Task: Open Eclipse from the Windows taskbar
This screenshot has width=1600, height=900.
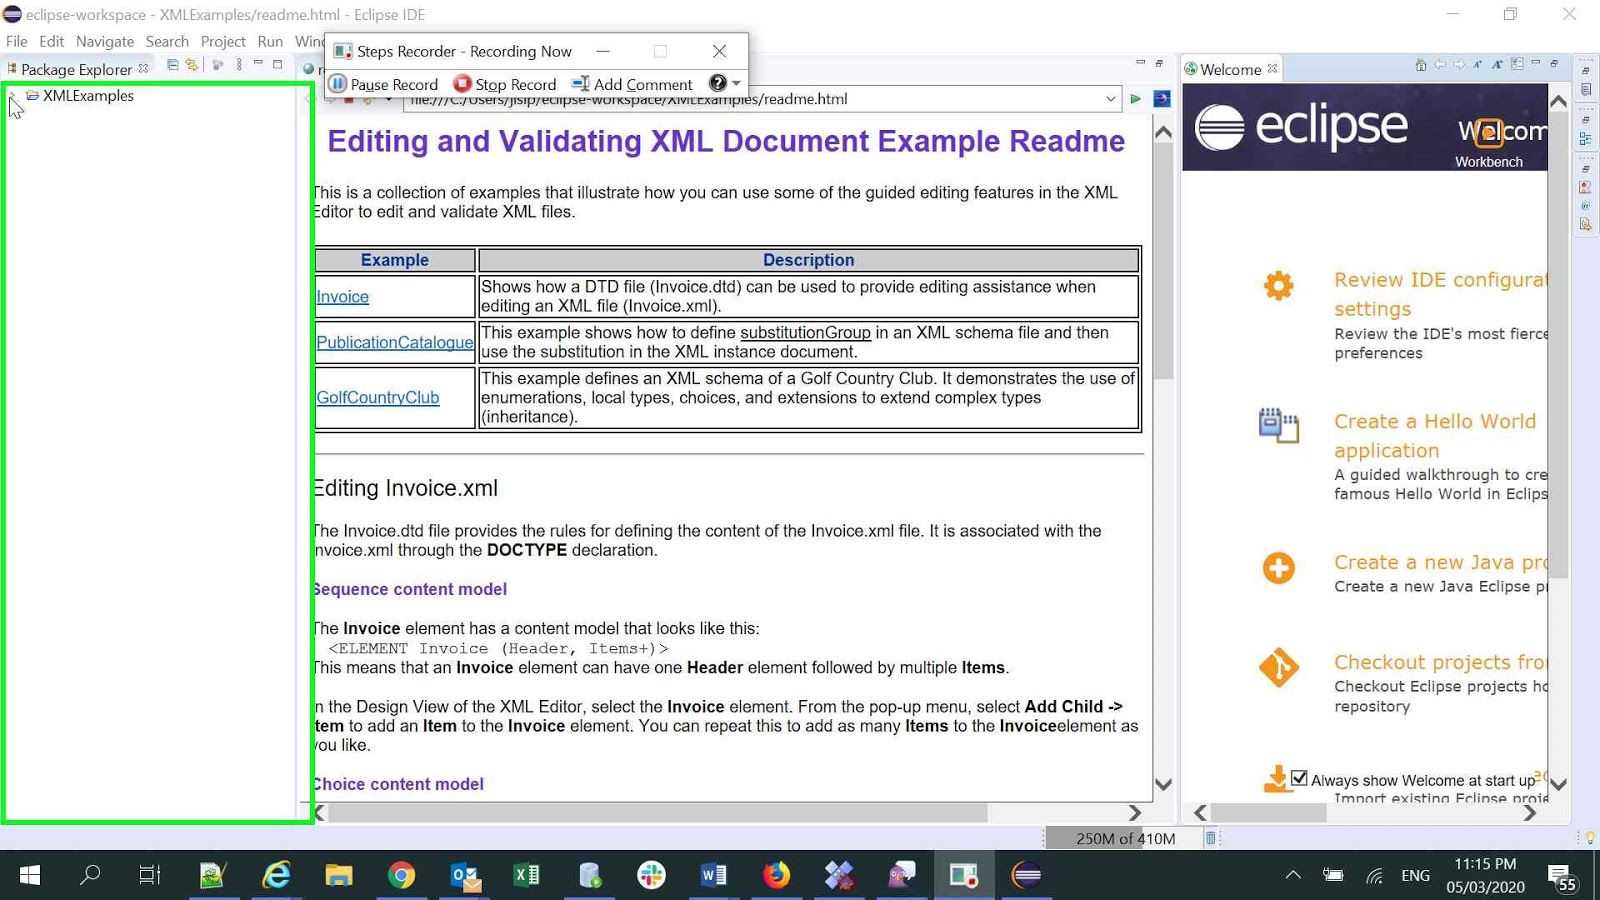Action: [x=1027, y=875]
